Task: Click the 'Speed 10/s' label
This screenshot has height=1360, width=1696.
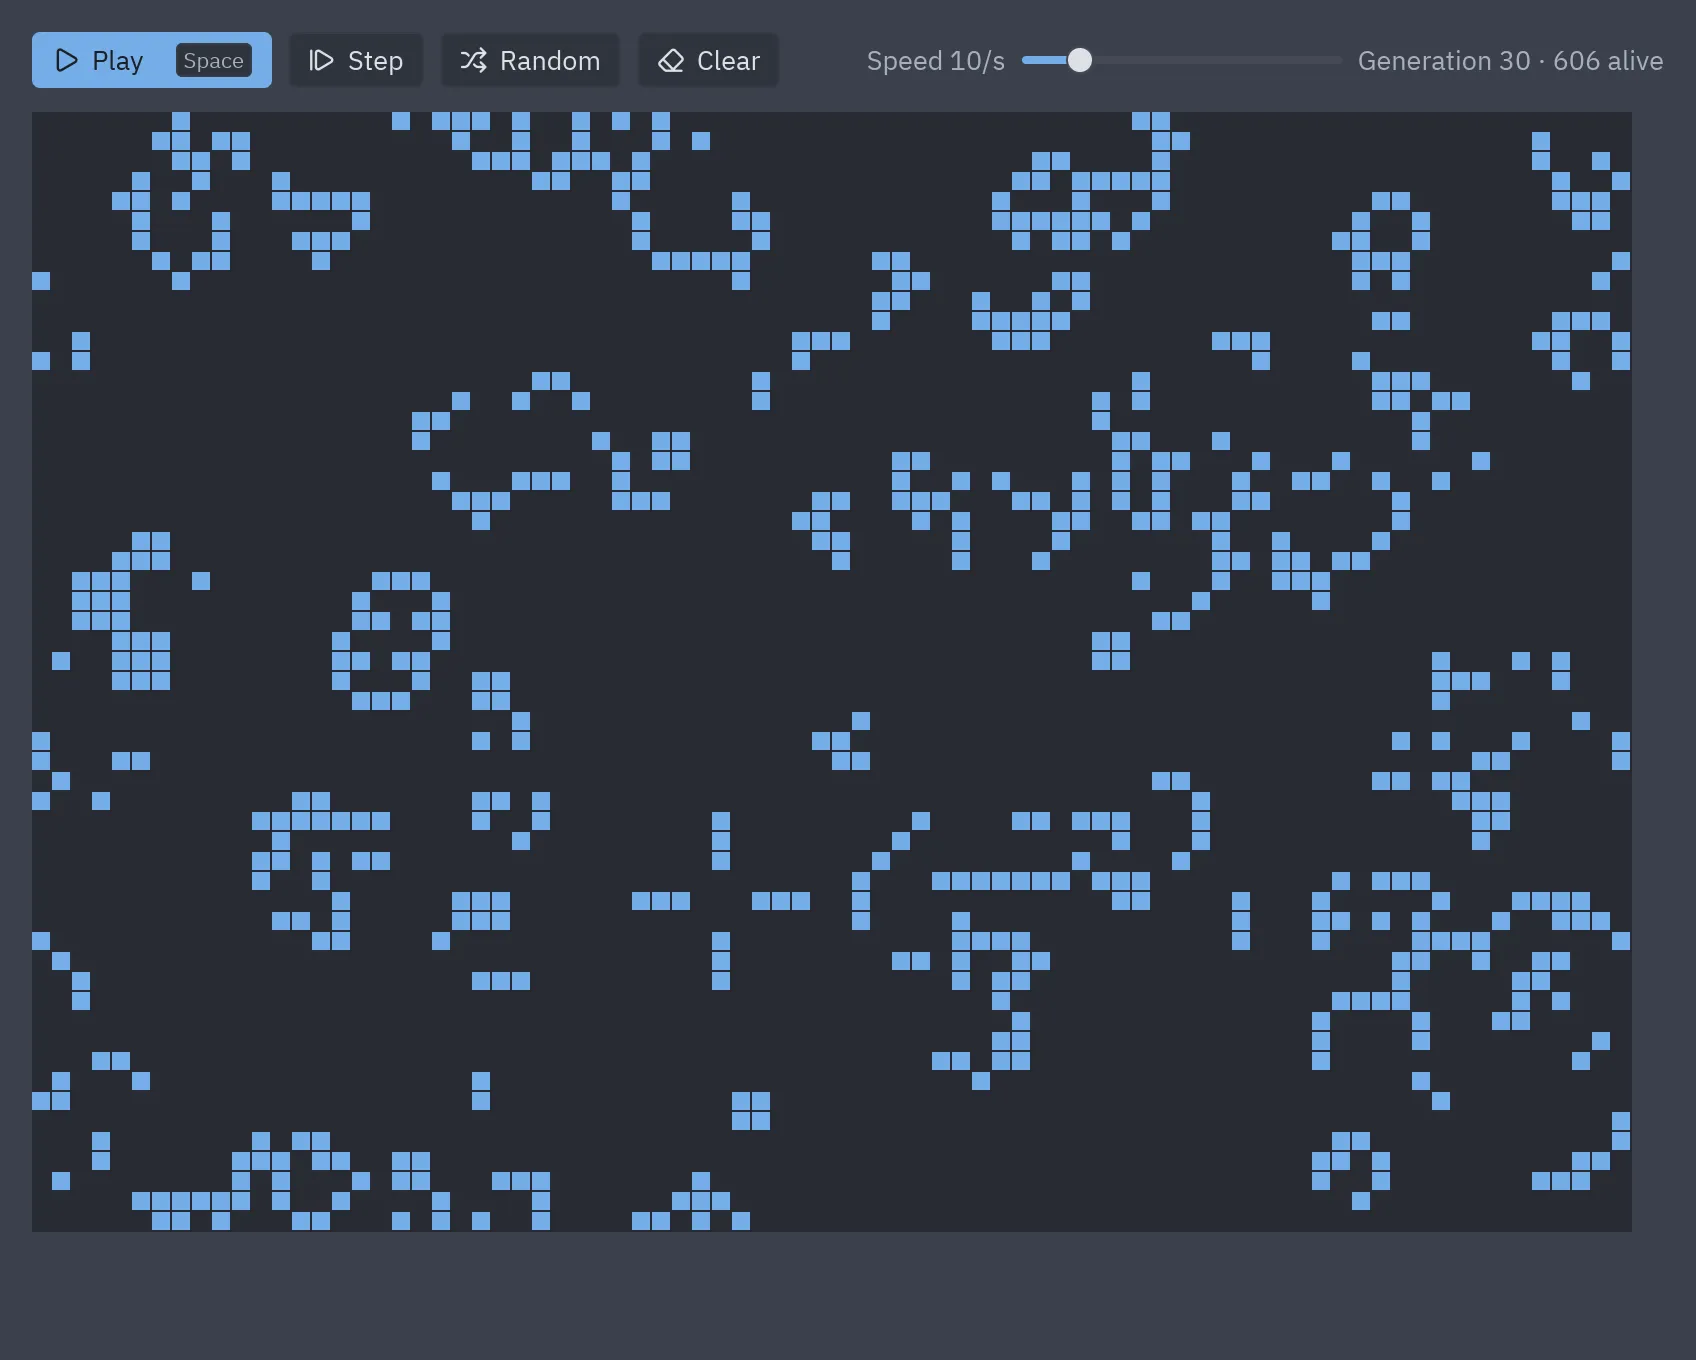Action: 935,61
